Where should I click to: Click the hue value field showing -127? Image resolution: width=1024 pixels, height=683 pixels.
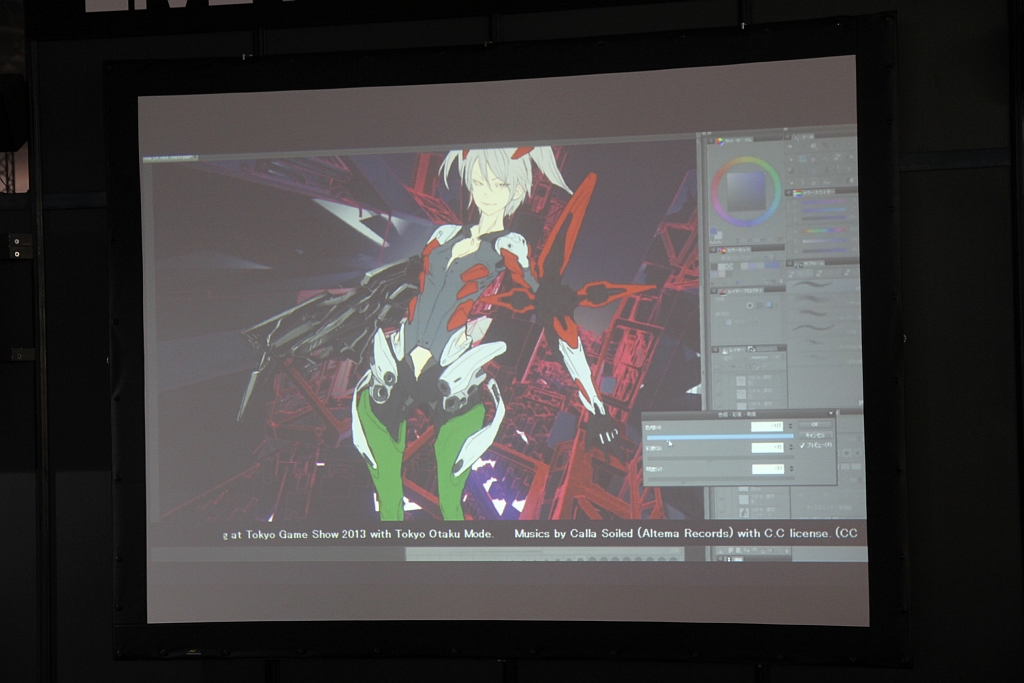[x=767, y=426]
